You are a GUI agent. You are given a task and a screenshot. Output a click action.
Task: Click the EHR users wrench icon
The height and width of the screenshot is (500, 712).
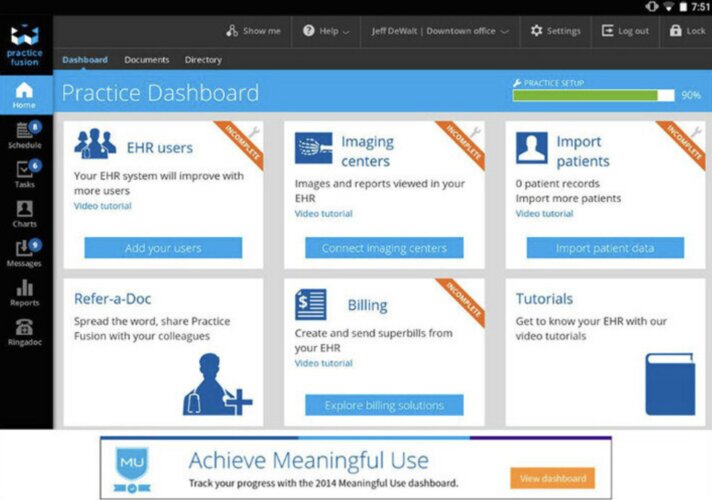point(253,132)
